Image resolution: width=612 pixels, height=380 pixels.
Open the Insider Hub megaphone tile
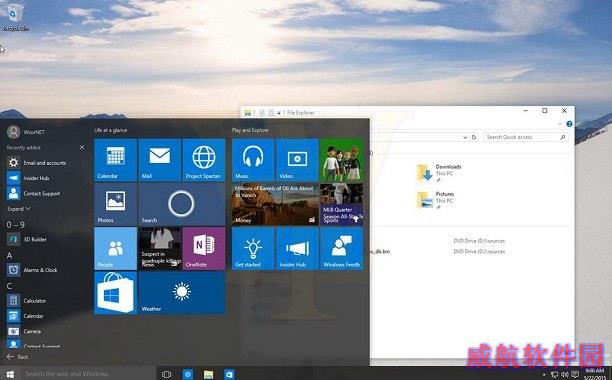[x=297, y=249]
